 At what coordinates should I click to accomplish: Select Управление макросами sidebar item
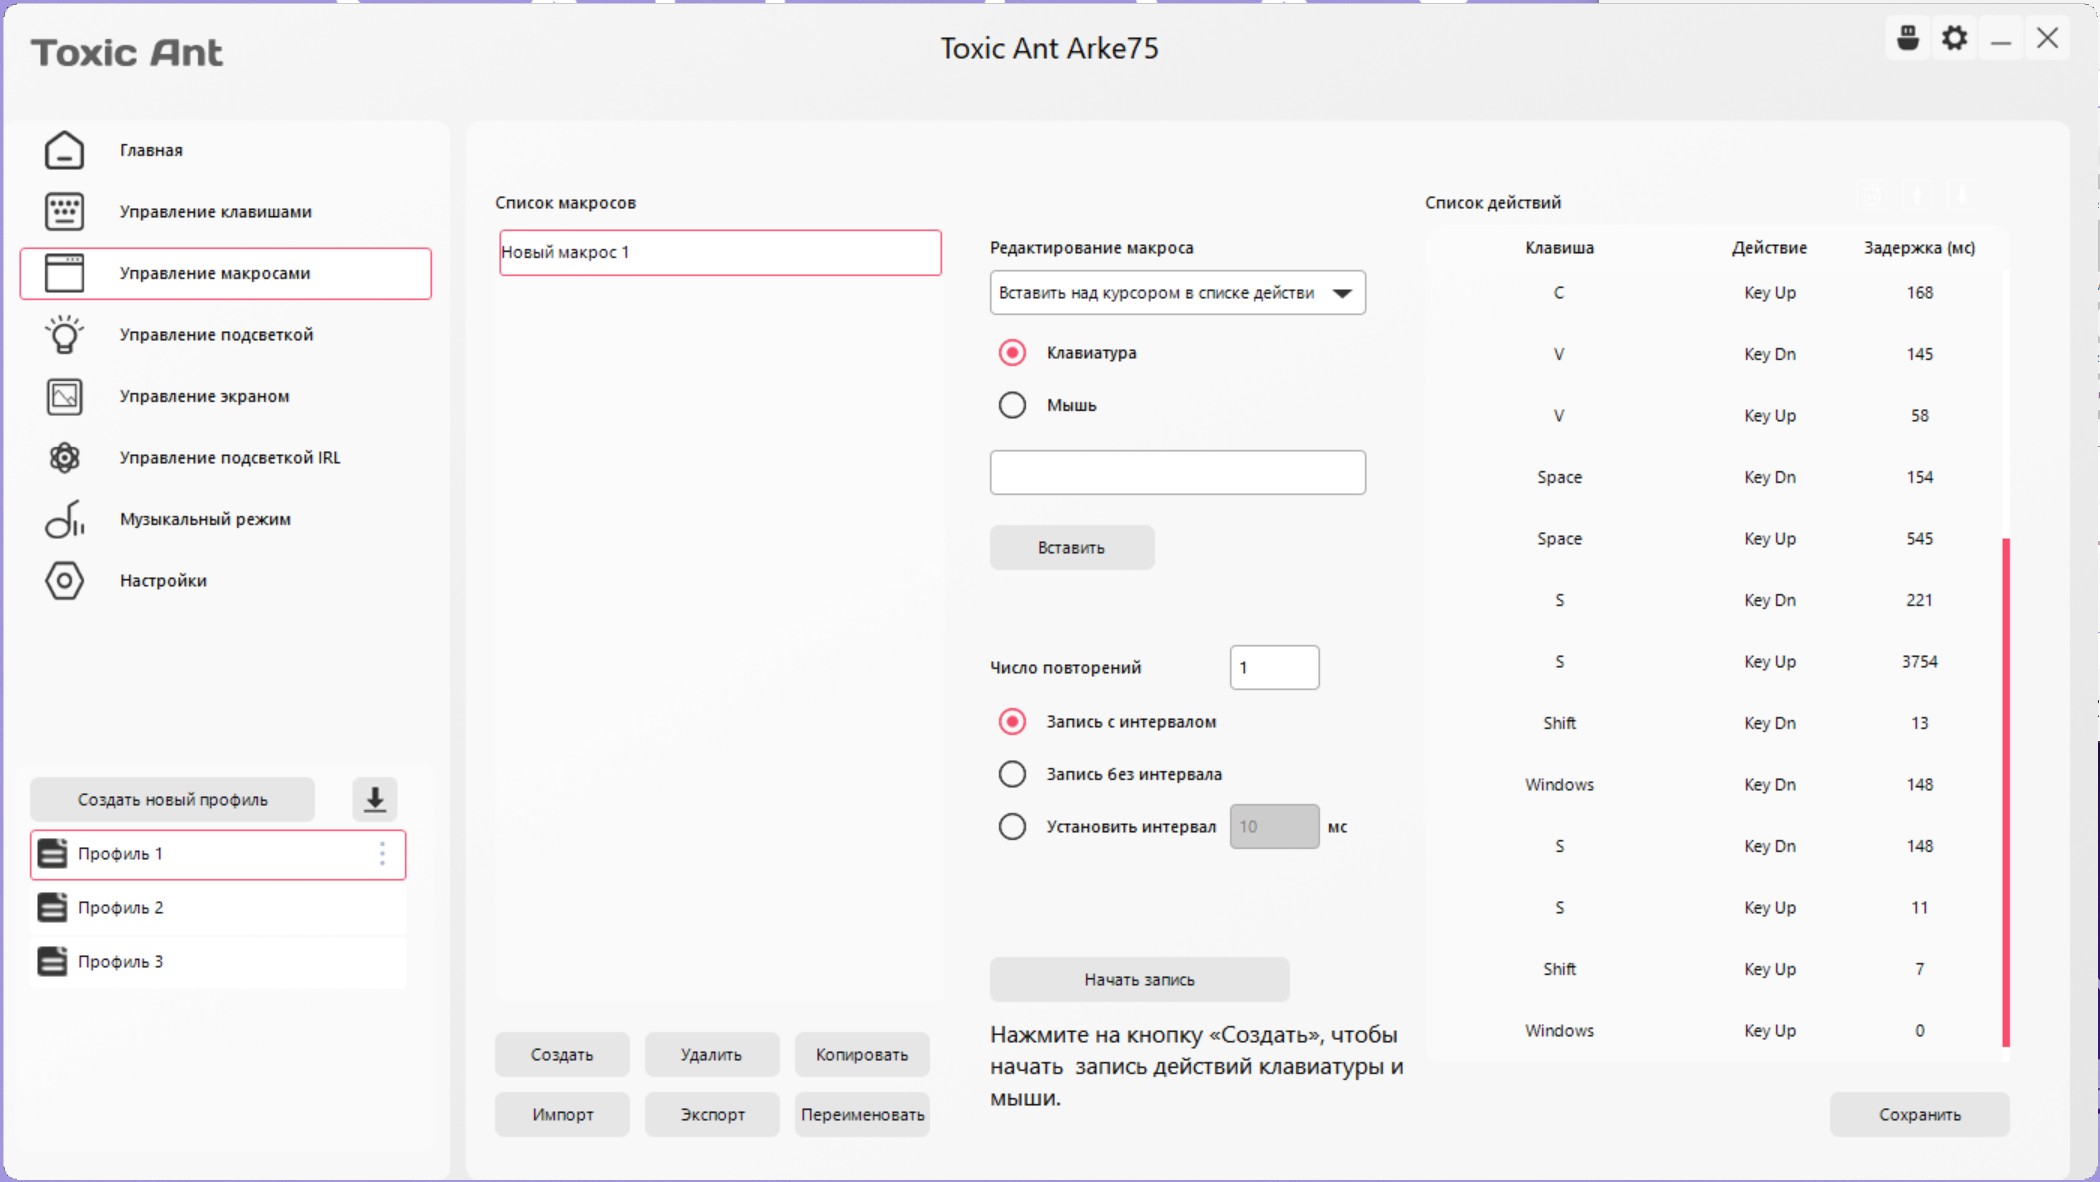[x=225, y=273]
